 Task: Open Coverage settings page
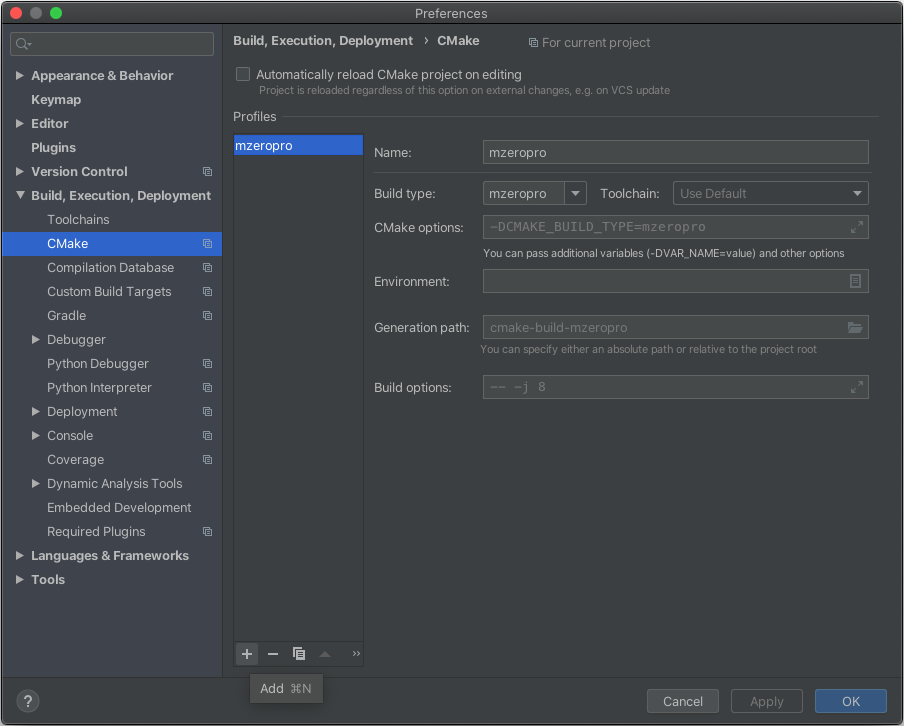[76, 460]
